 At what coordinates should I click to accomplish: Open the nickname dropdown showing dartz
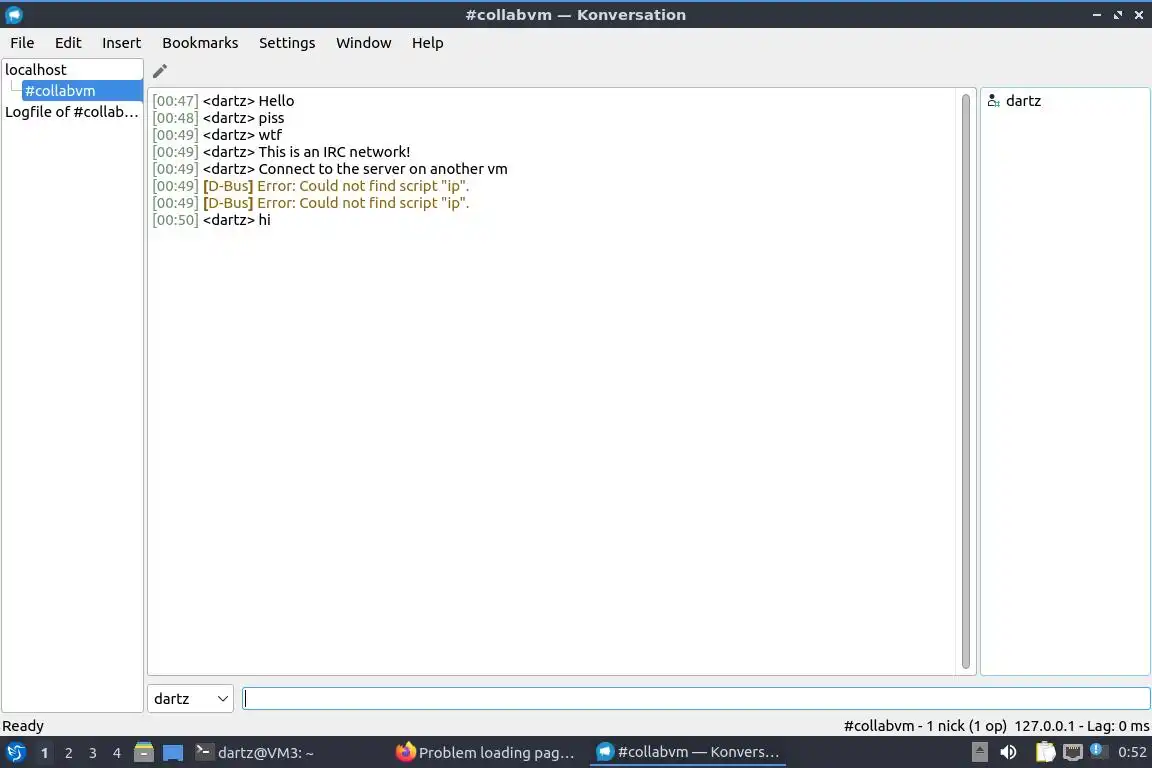pyautogui.click(x=190, y=699)
